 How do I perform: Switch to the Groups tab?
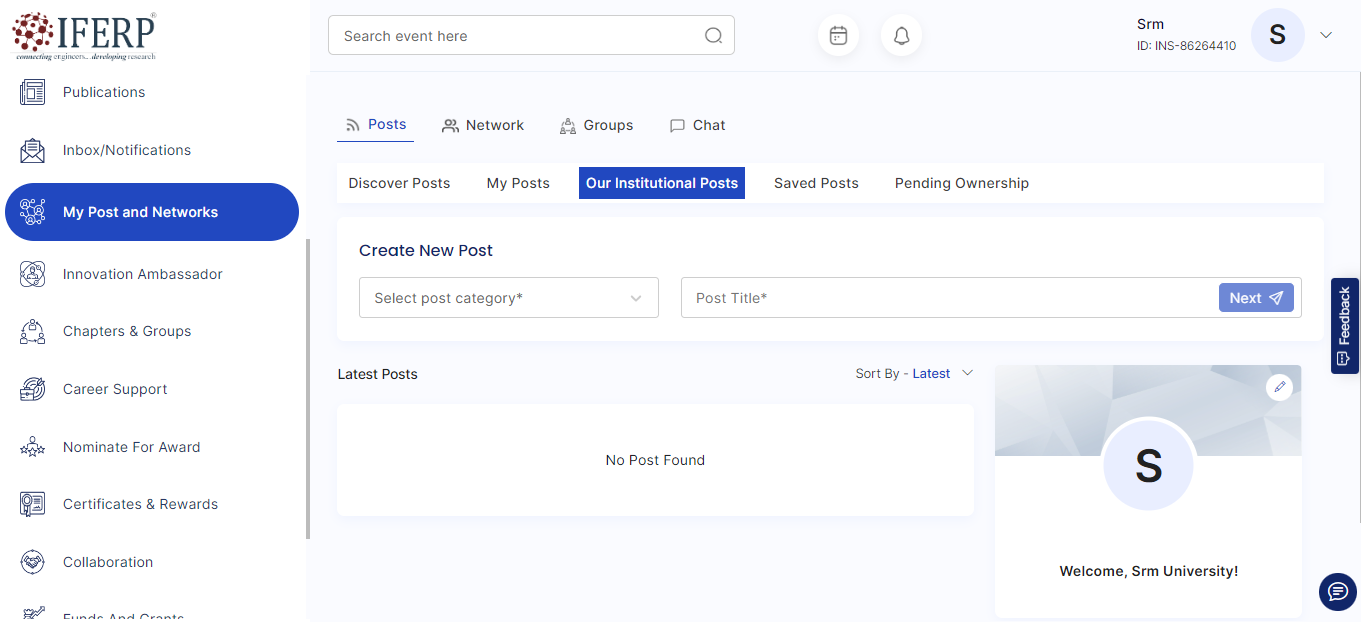pyautogui.click(x=596, y=125)
